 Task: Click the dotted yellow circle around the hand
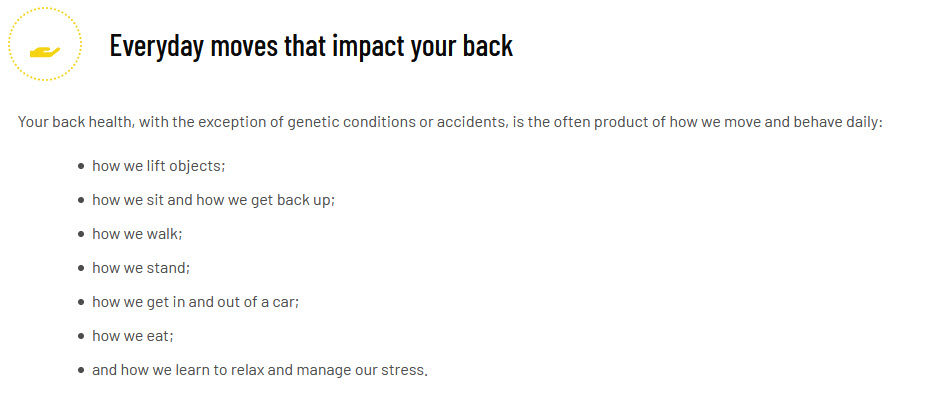45,44
